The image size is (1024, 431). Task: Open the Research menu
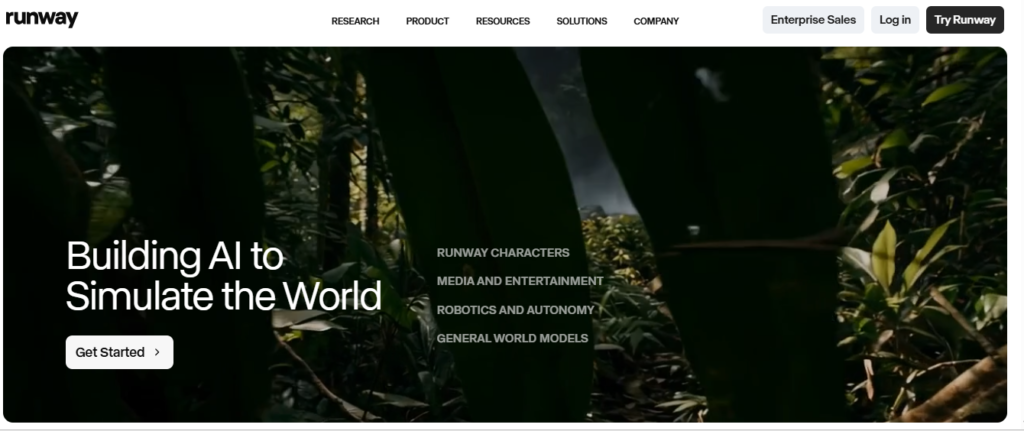pyautogui.click(x=355, y=21)
